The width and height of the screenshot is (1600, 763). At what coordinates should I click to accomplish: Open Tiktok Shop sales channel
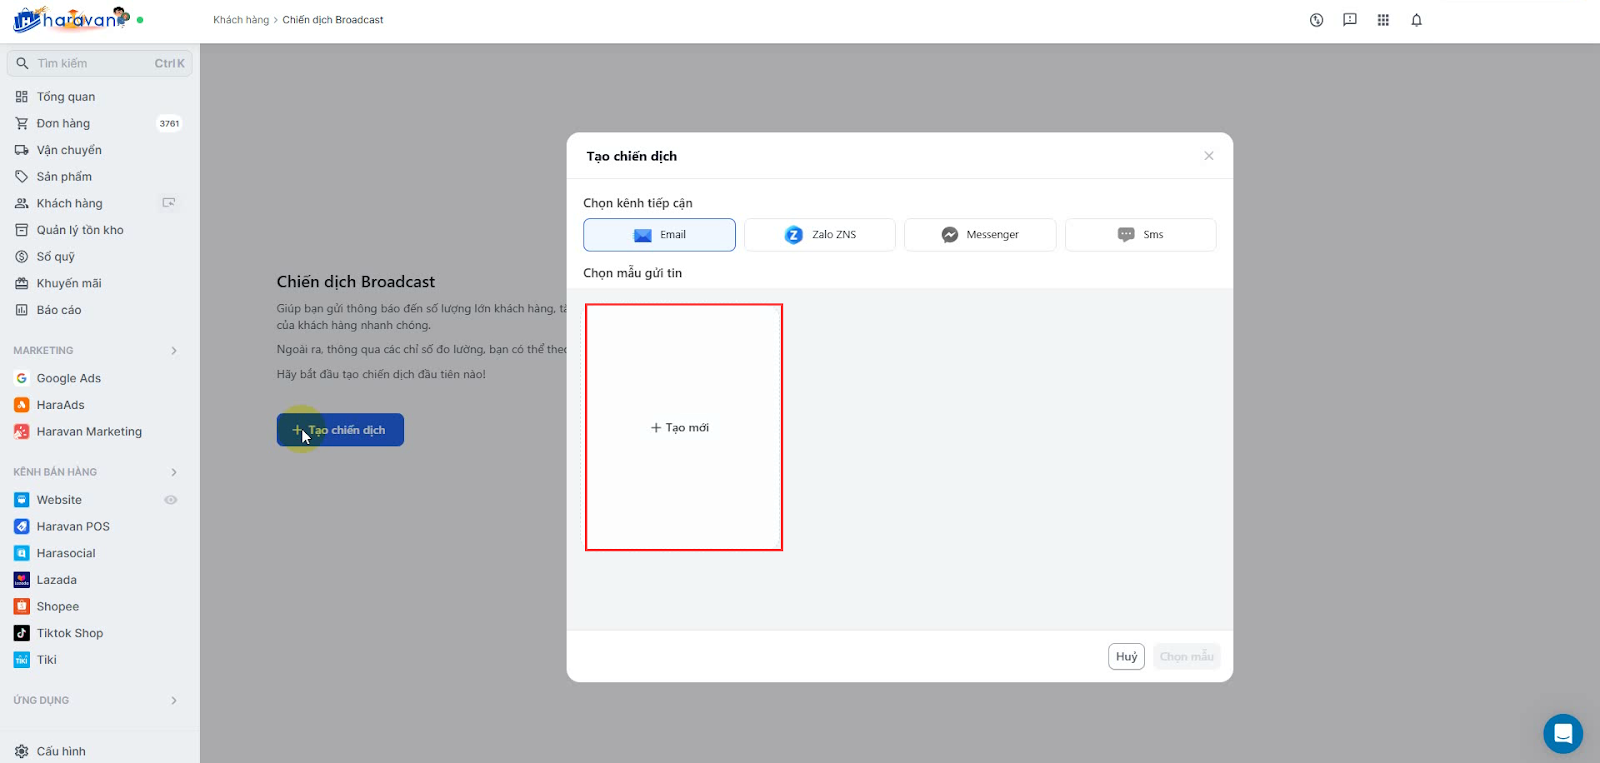[x=69, y=633]
